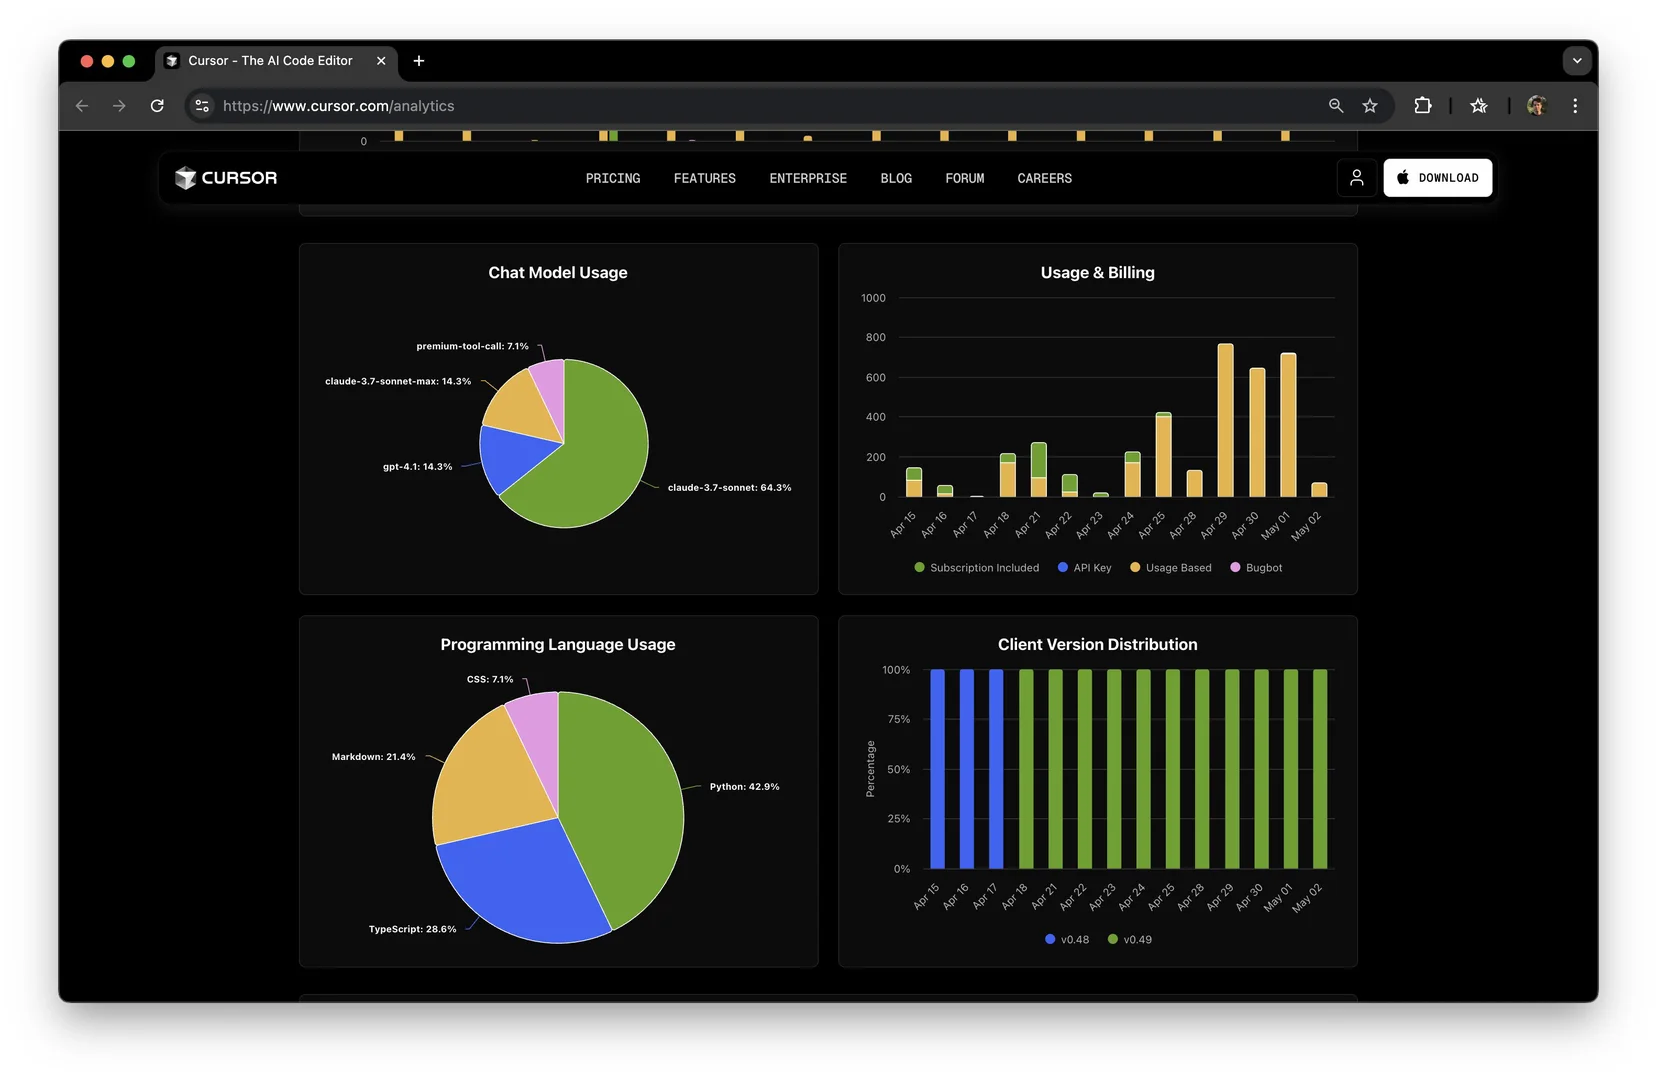Viewport: 1657px width, 1080px height.
Task: Reload the page with refresh icon
Action: (x=157, y=106)
